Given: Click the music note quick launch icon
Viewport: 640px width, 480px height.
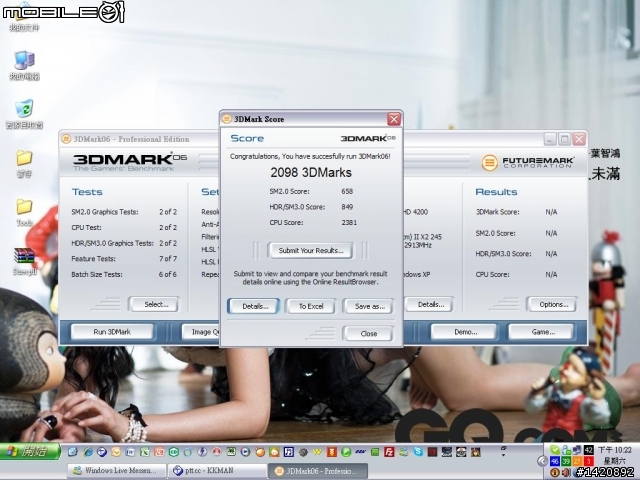Looking at the screenshot, I should (289, 452).
